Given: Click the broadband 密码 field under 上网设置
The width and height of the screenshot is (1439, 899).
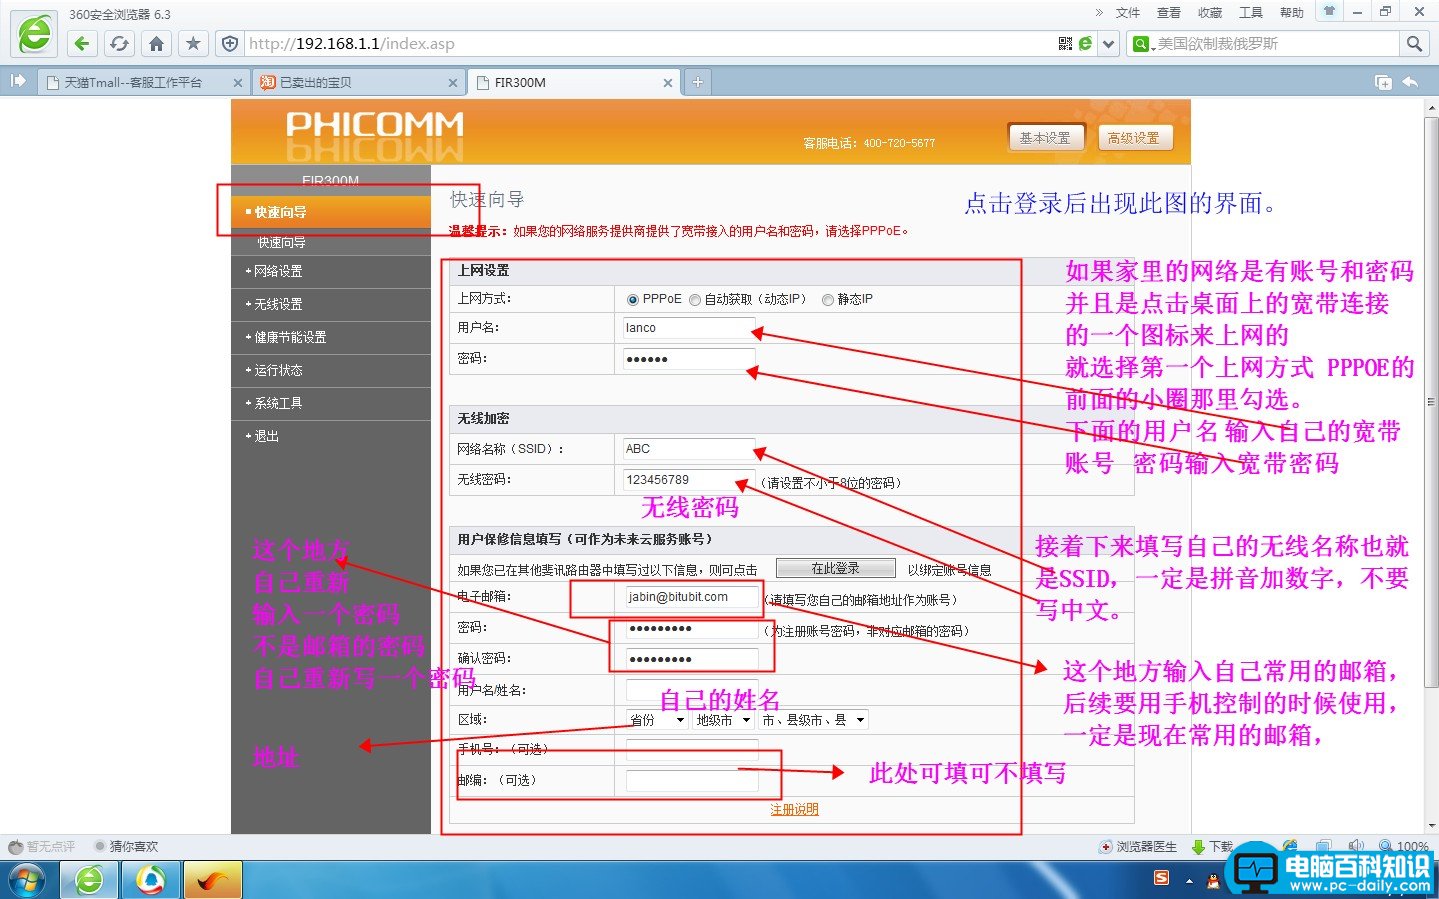Looking at the screenshot, I should [689, 359].
